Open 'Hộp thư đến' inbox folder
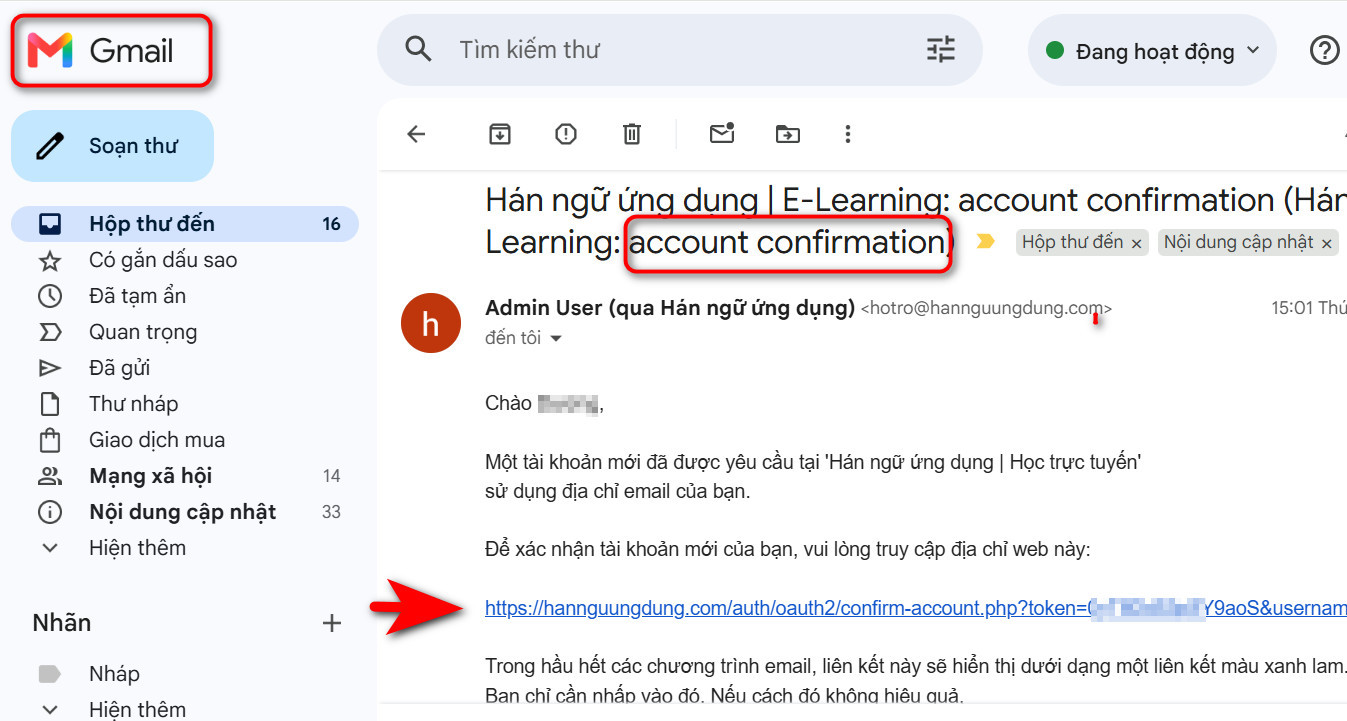1347x721 pixels. click(185, 224)
